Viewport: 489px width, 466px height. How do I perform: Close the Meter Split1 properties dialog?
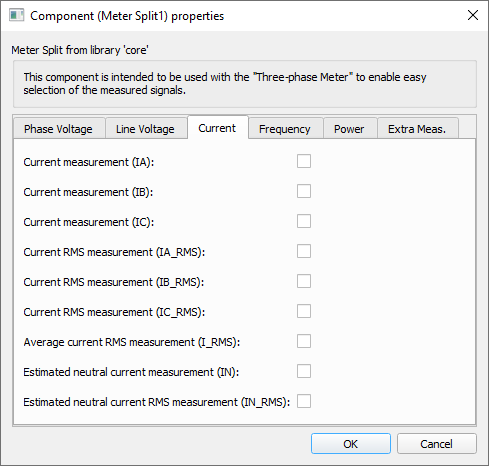(473, 15)
